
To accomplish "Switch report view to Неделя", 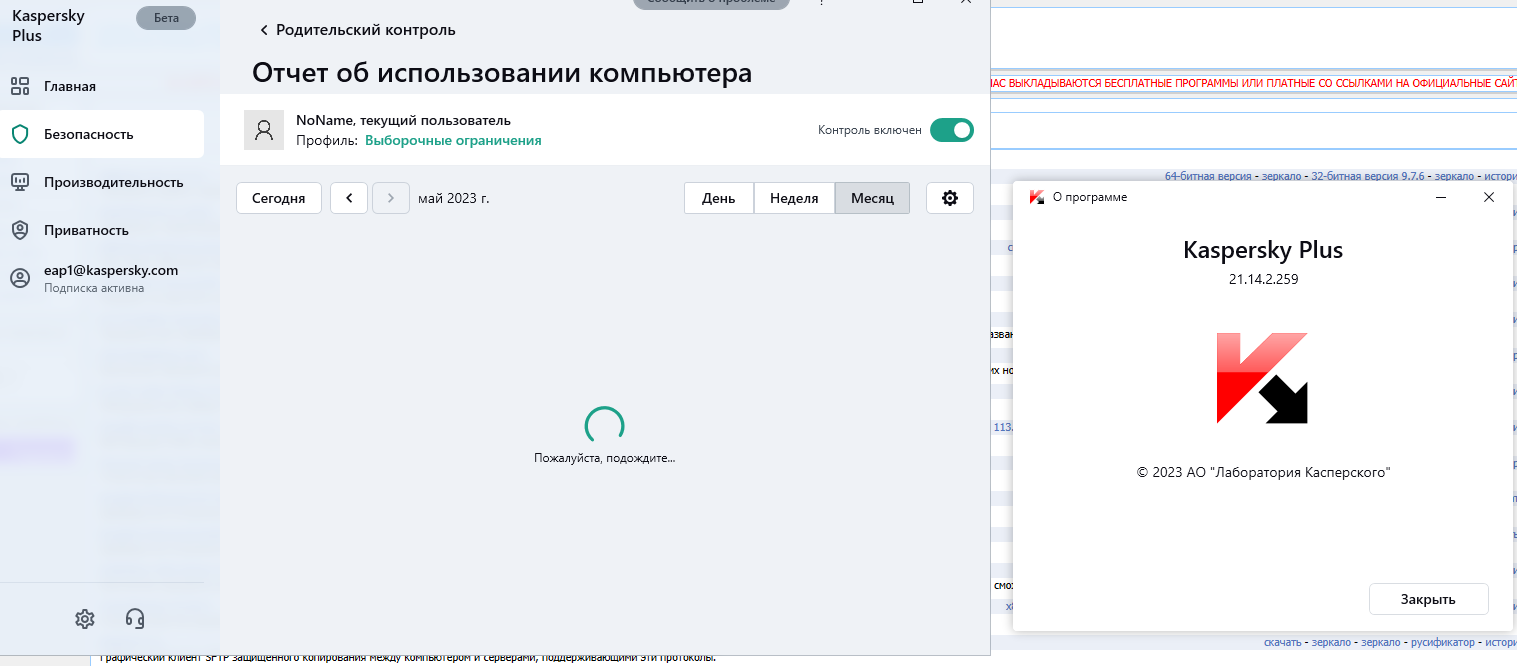I will 794,198.
